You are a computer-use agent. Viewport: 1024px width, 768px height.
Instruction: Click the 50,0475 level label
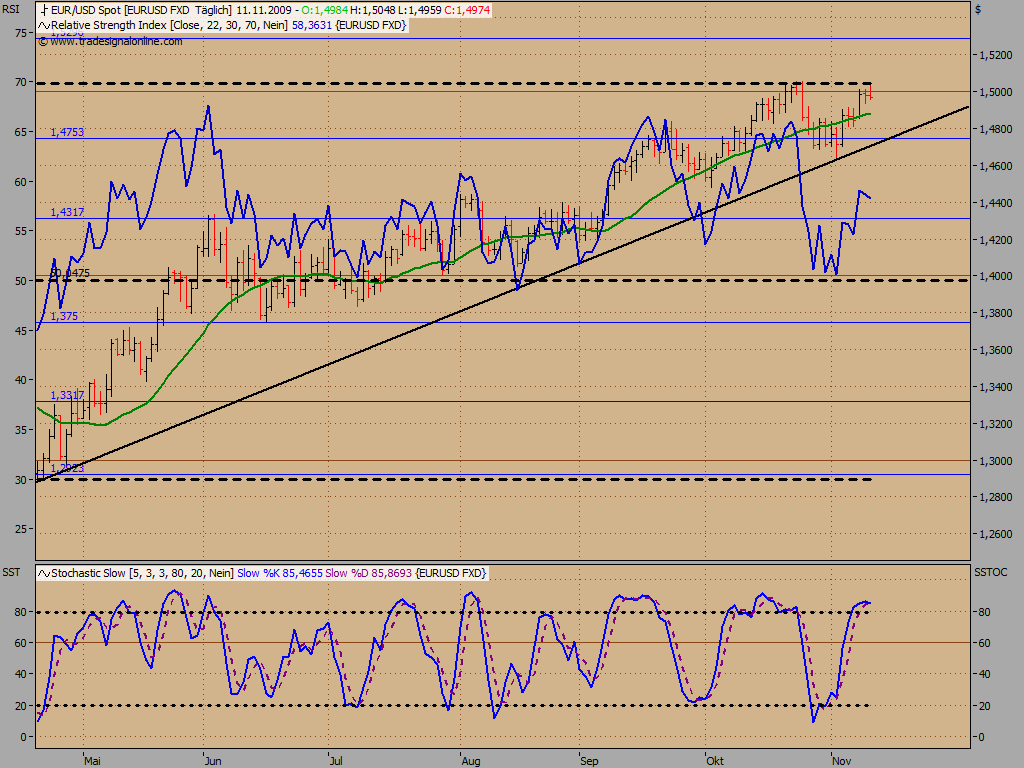click(70, 273)
